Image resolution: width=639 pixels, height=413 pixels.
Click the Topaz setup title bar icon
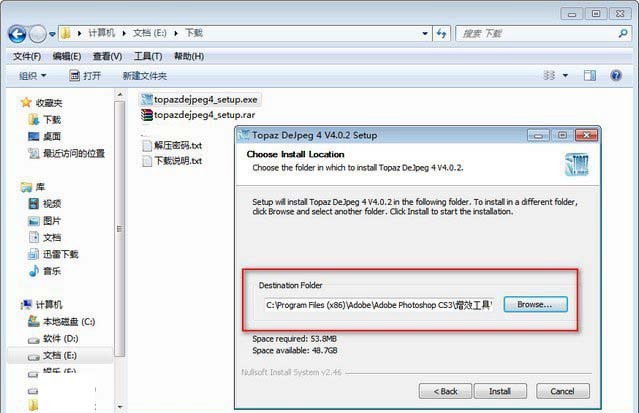pyautogui.click(x=244, y=135)
